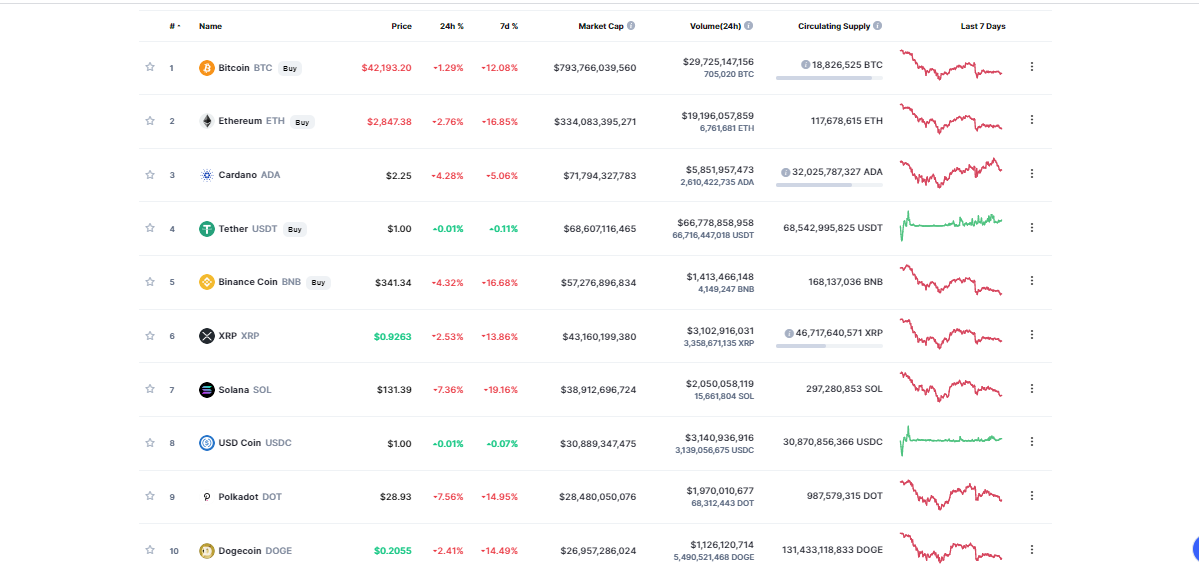
Task: Click the Cardano circulating supply progress bar
Action: [829, 185]
